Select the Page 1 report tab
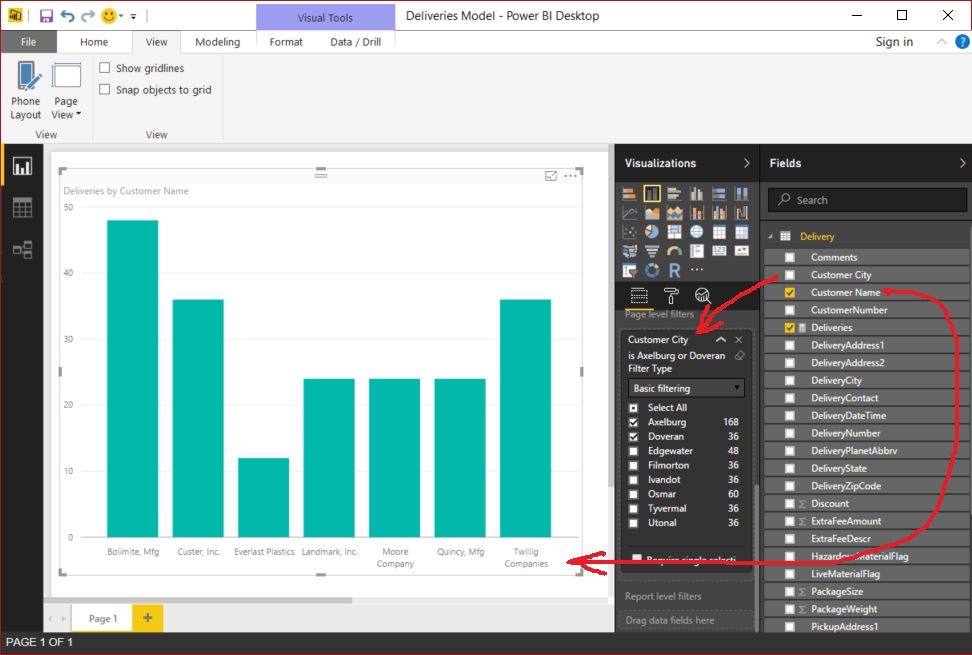This screenshot has height=655, width=972. click(x=103, y=618)
